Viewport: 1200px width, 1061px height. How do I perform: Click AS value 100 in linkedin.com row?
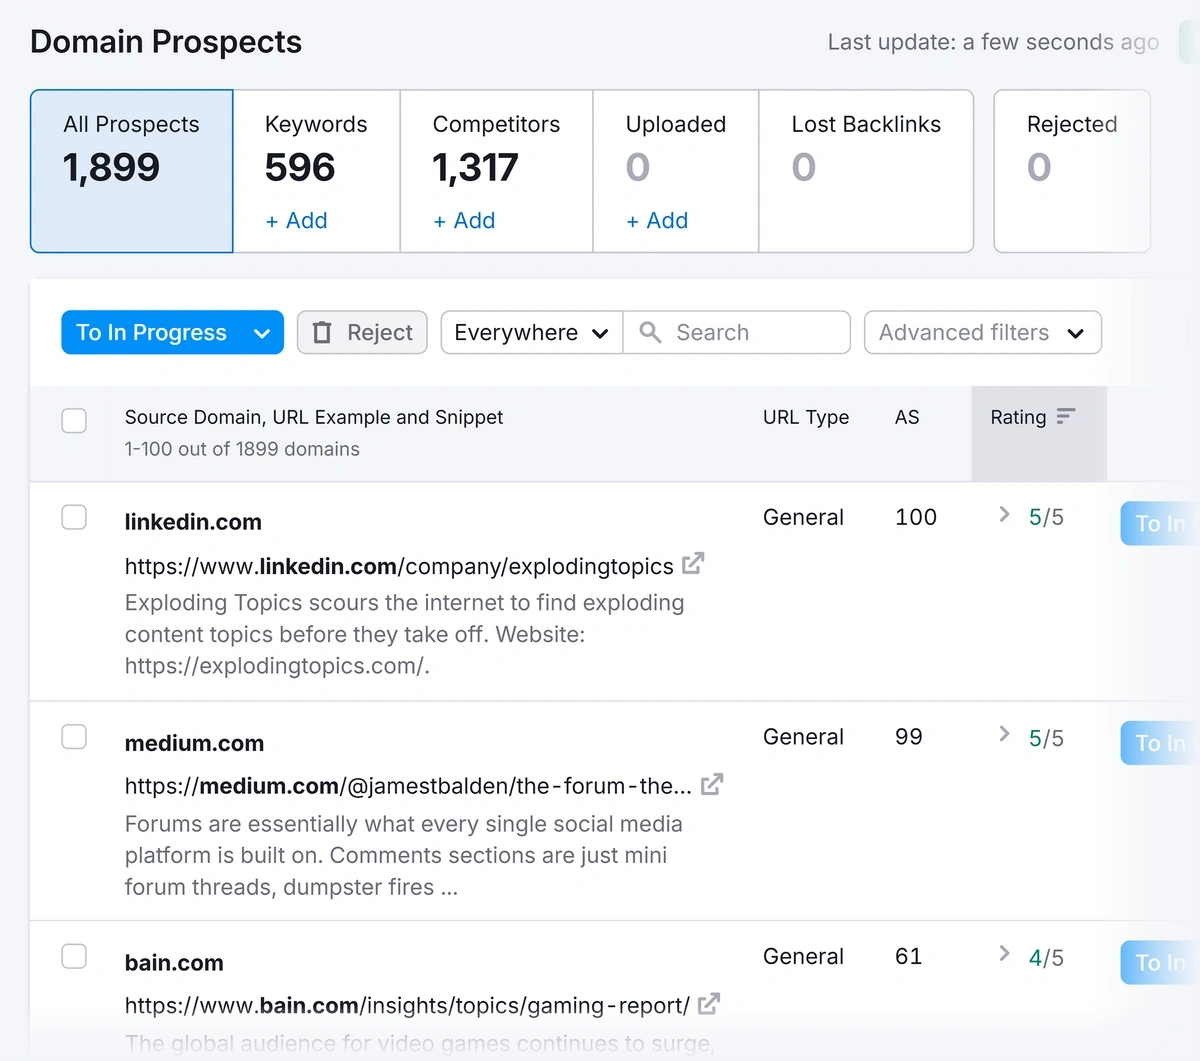pyautogui.click(x=916, y=517)
